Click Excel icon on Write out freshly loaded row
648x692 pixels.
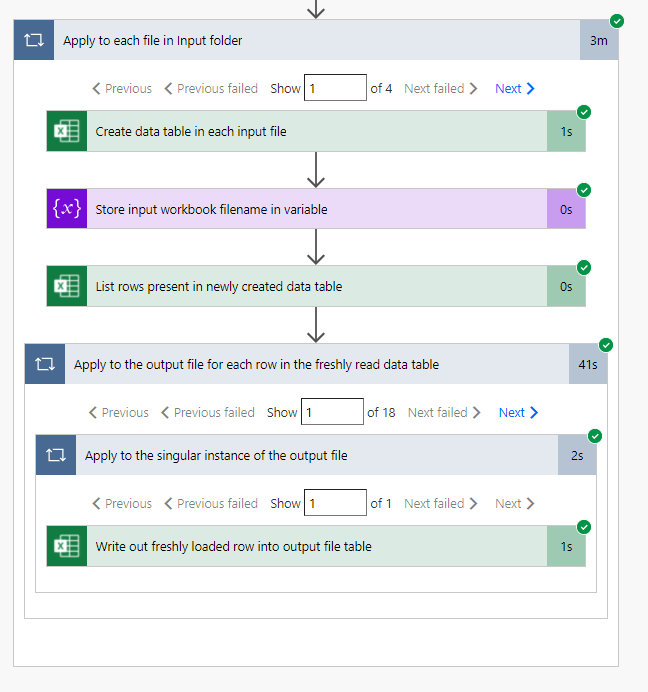click(x=66, y=546)
